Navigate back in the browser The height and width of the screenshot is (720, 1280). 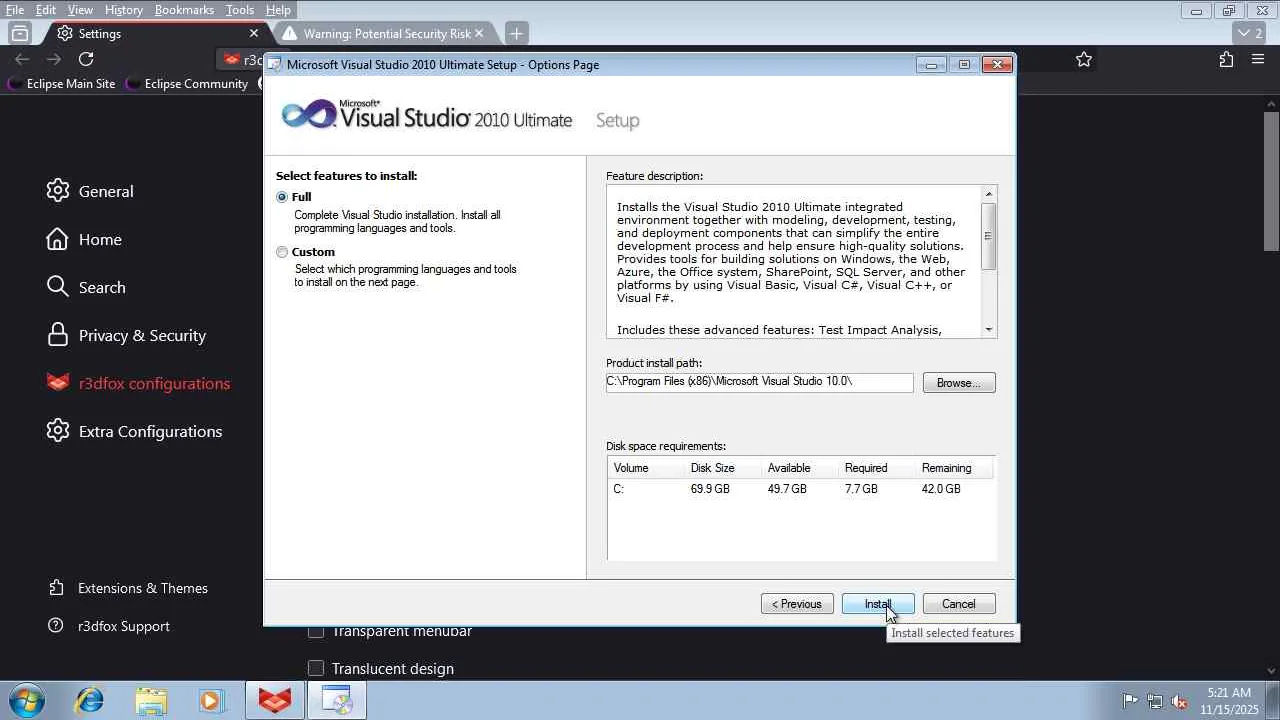click(22, 59)
